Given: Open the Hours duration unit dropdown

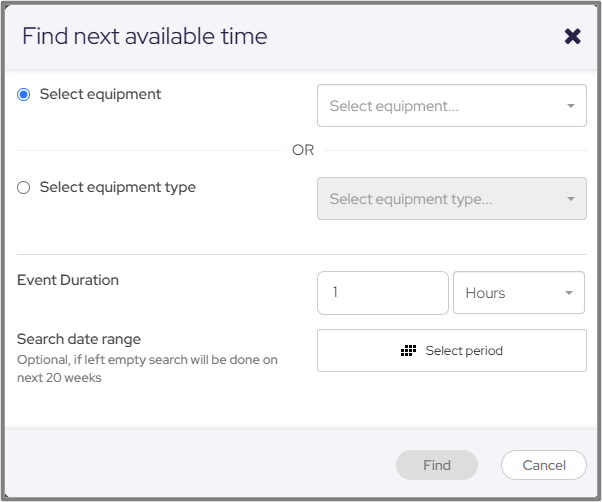Looking at the screenshot, I should [x=510, y=293].
